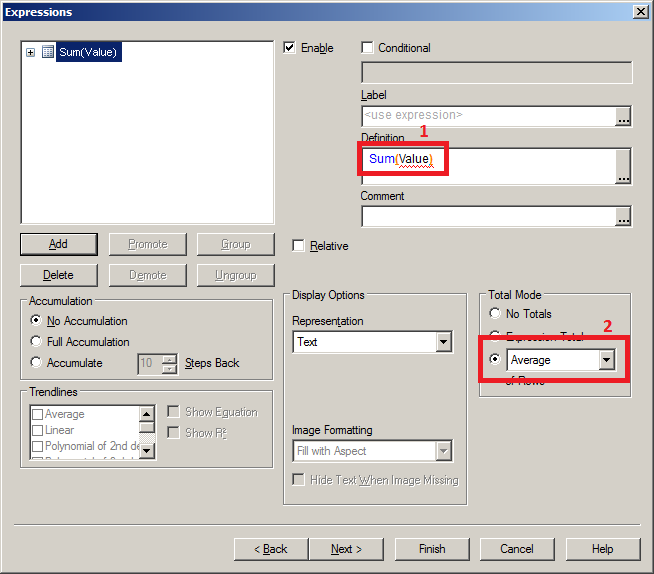Open the Representation dropdown
The height and width of the screenshot is (574, 654).
pyautogui.click(x=444, y=342)
